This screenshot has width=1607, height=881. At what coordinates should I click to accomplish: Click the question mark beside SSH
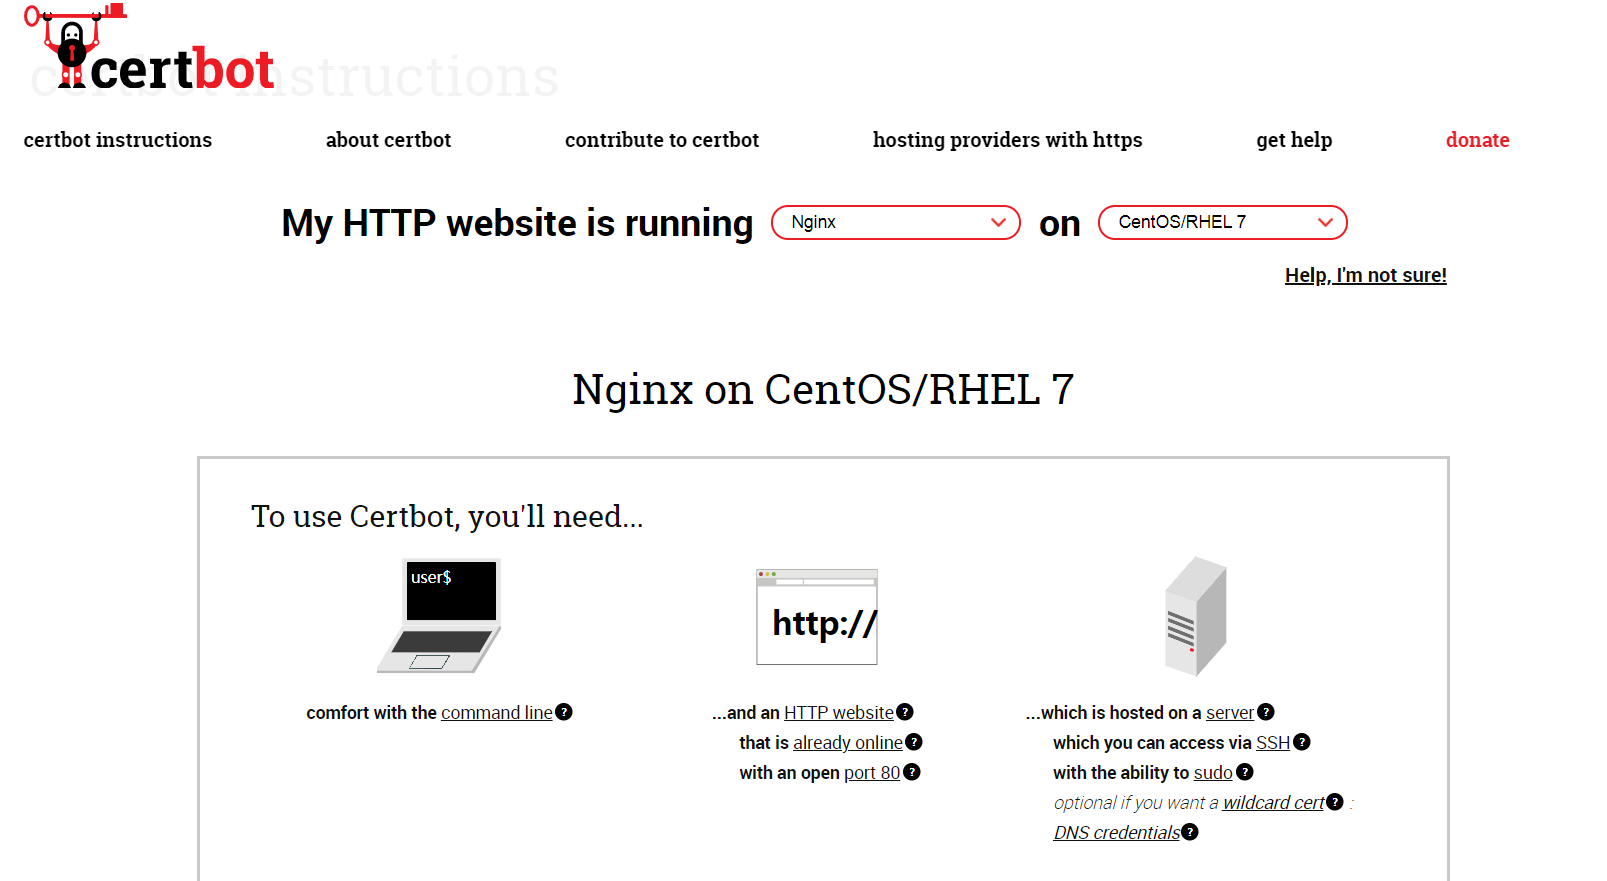tap(1302, 742)
